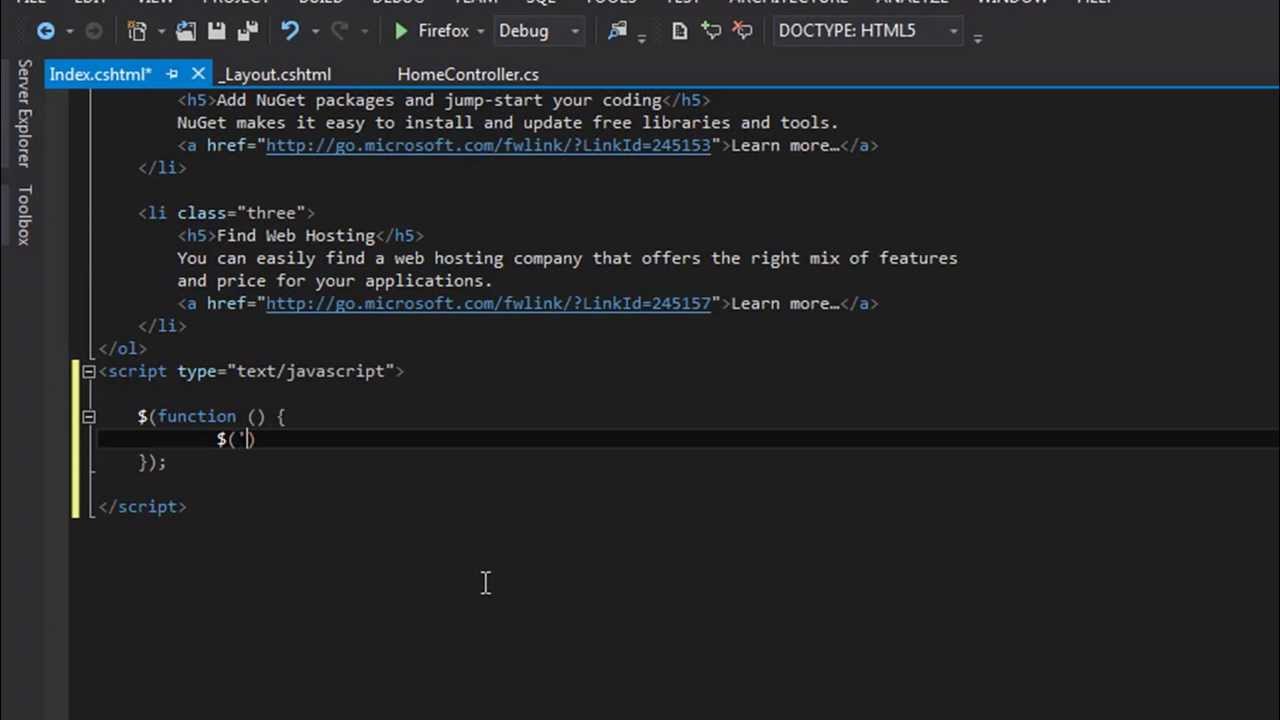The width and height of the screenshot is (1280, 720).
Task: Click the Firefox browser launch button
Action: coord(443,31)
